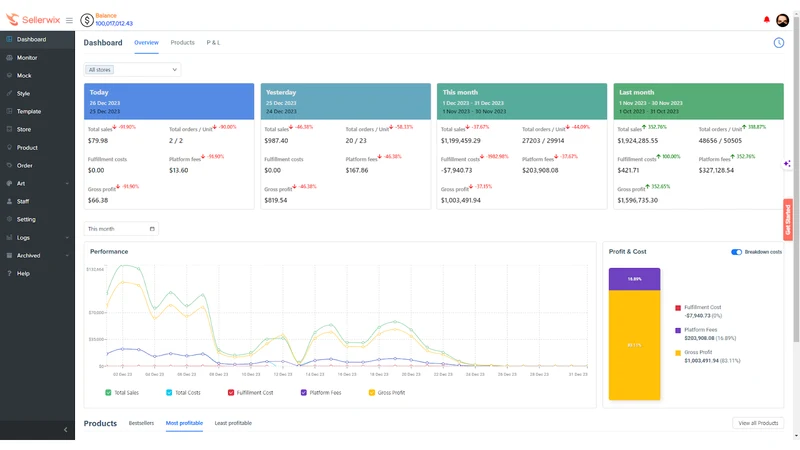
Task: Toggle the Breakdown costs switch
Action: click(736, 252)
